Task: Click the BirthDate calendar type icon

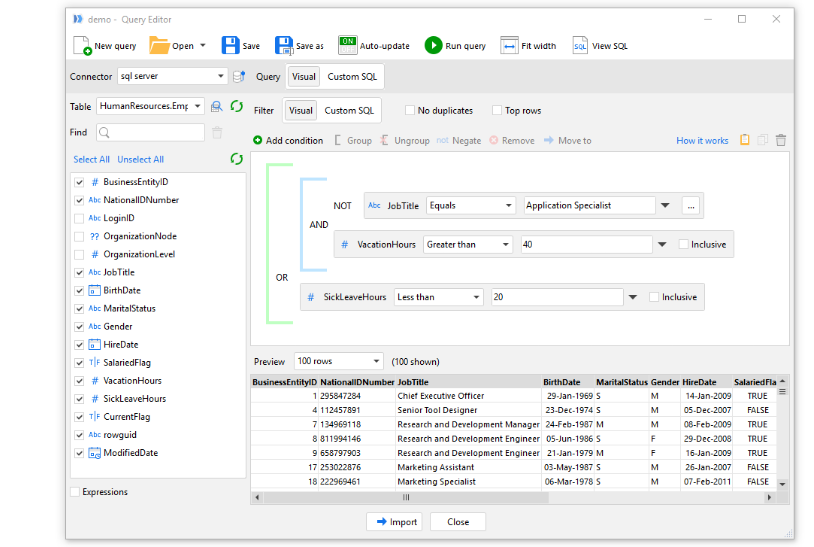Action: click(x=94, y=291)
